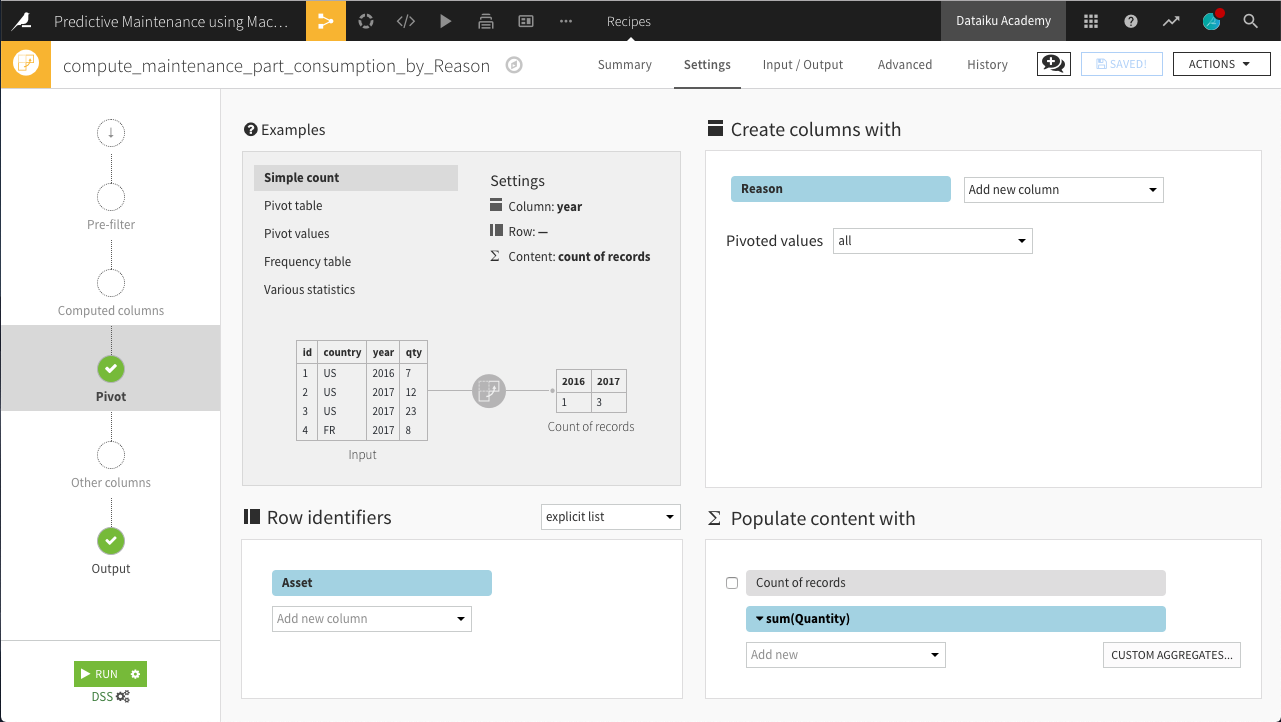Select the Simple count example
Viewport: 1281px width, 722px height.
pyautogui.click(x=356, y=178)
